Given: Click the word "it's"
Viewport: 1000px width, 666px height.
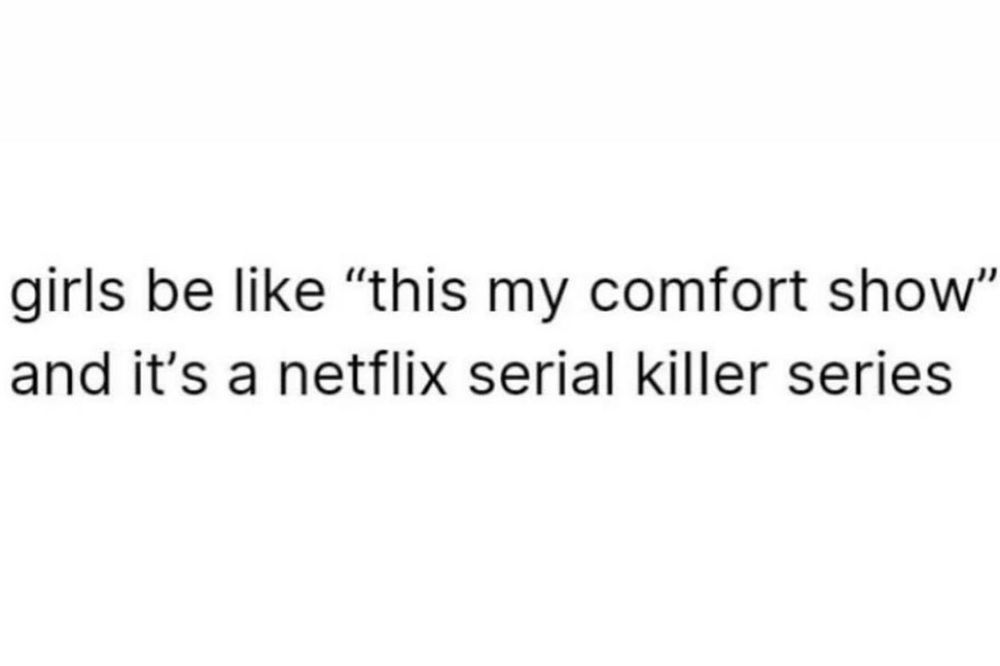Looking at the screenshot, I should [x=168, y=374].
